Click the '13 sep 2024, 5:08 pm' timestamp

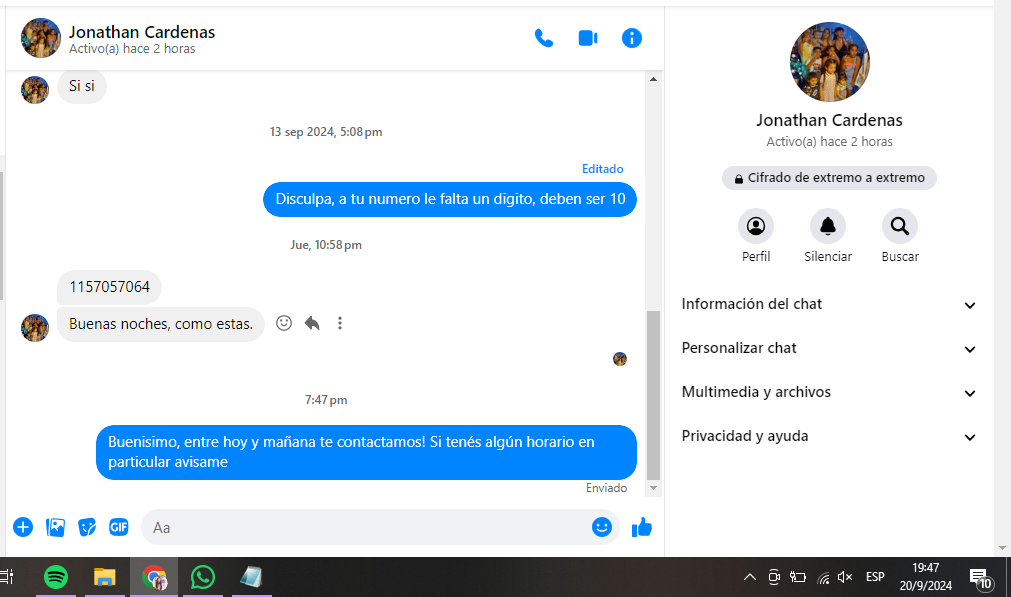(x=326, y=132)
